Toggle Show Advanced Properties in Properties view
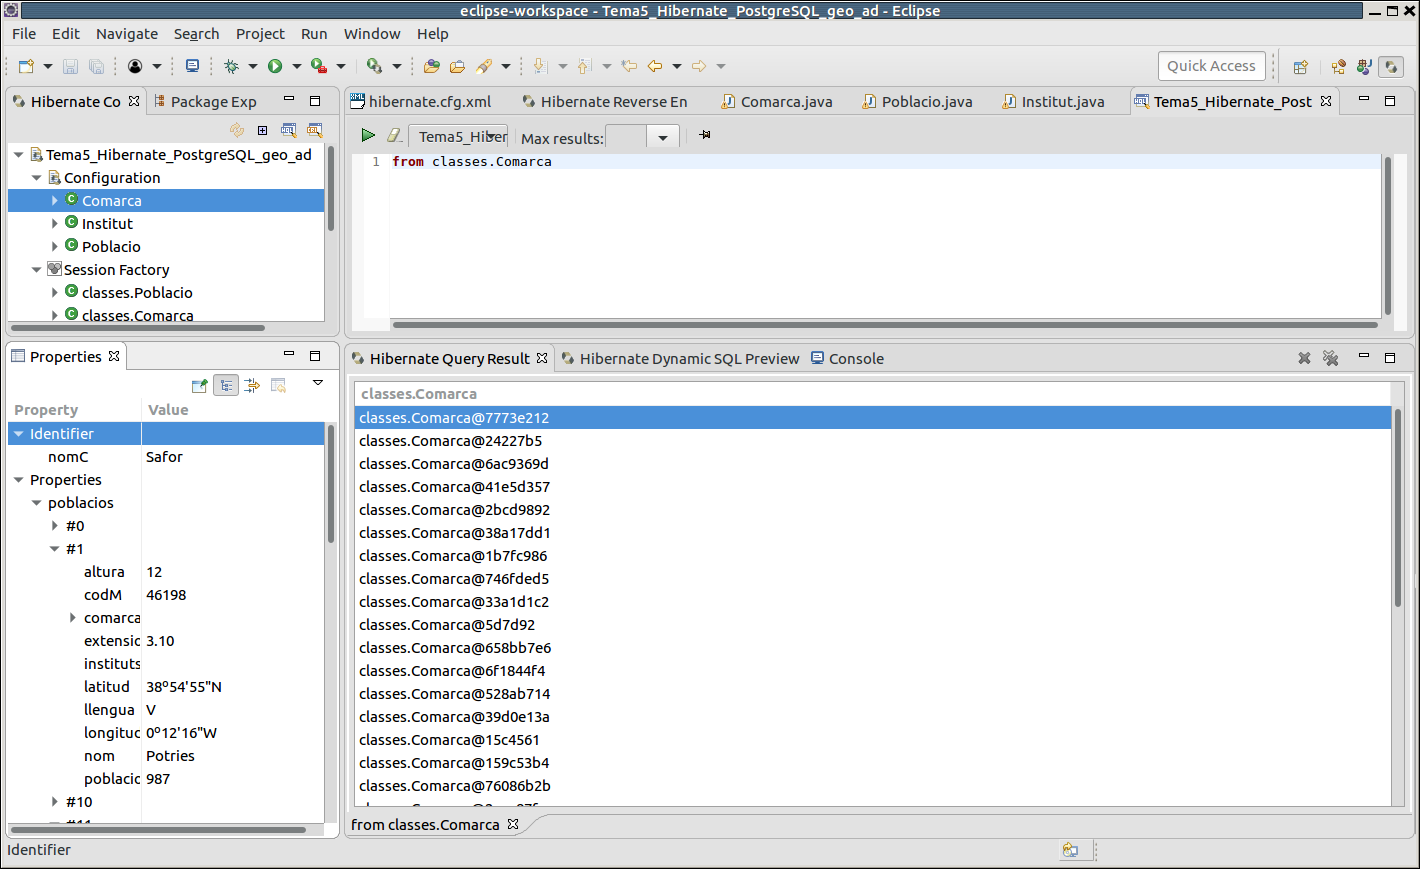The height and width of the screenshot is (869, 1420). (252, 385)
